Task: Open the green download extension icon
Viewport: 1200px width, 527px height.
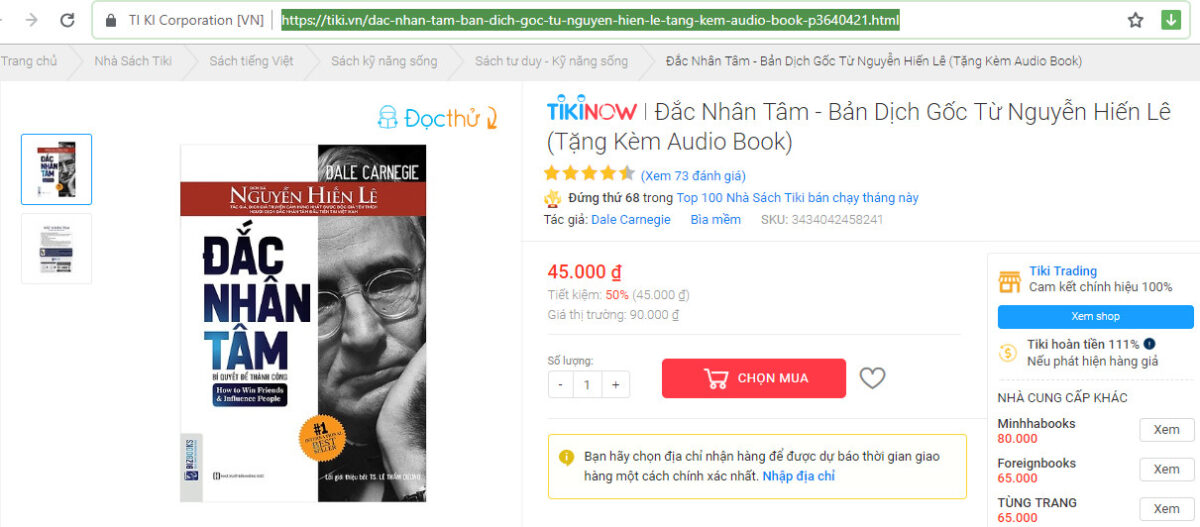Action: tap(1170, 20)
